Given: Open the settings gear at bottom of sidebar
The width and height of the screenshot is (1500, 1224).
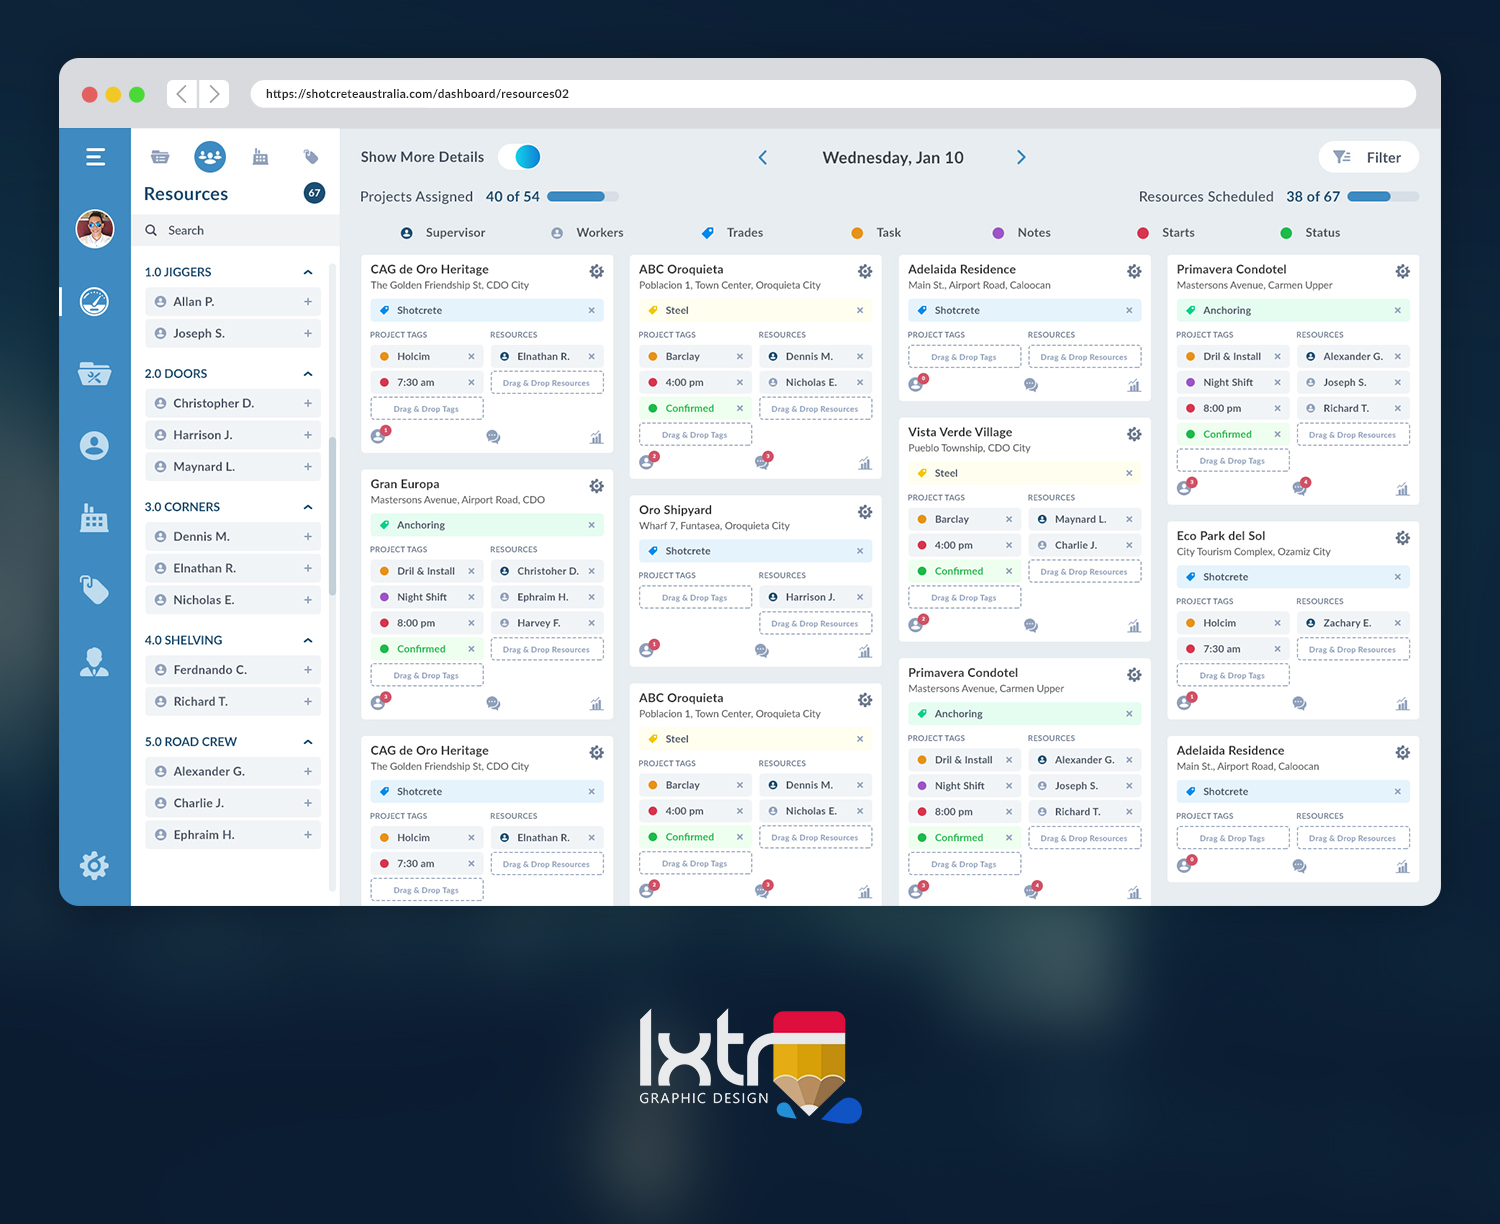Looking at the screenshot, I should tap(94, 866).
